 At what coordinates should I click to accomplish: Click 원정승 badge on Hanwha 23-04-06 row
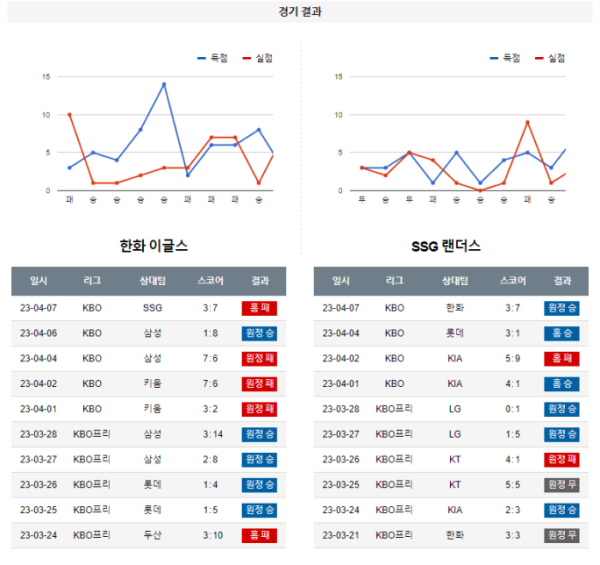coord(259,334)
